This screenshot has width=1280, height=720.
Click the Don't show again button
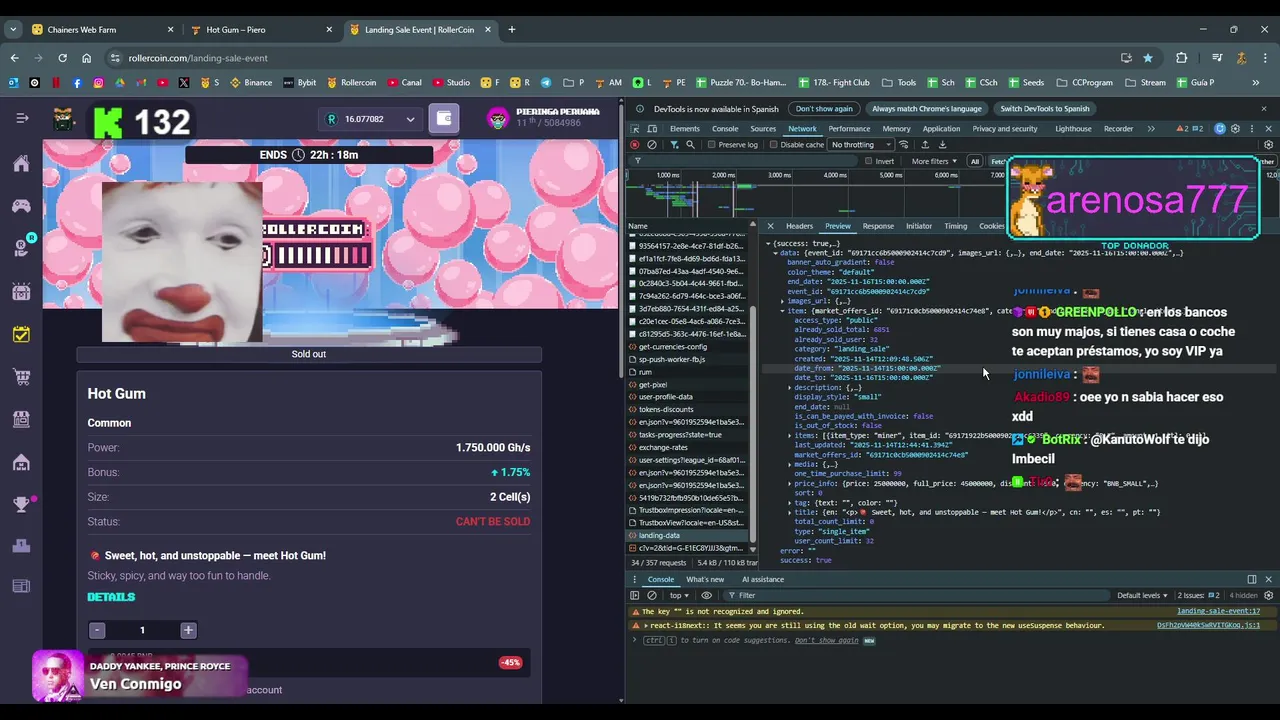(x=825, y=109)
